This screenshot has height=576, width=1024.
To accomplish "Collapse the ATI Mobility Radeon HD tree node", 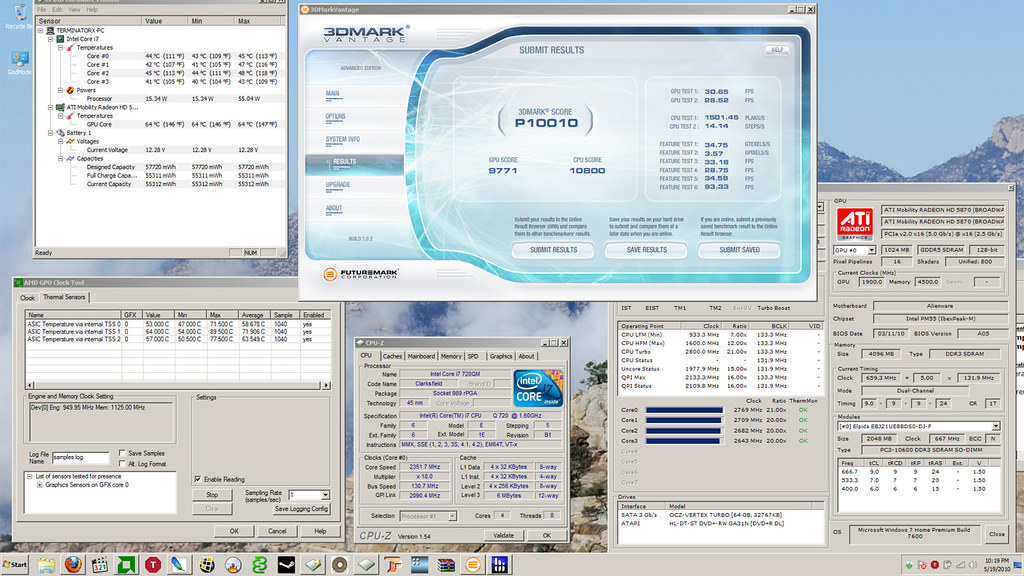I will pyautogui.click(x=50, y=107).
